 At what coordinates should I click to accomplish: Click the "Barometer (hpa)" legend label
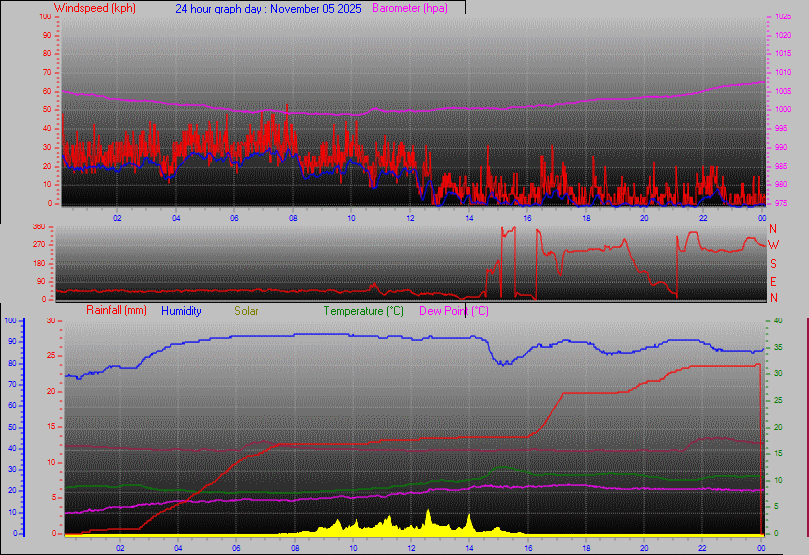(410, 8)
